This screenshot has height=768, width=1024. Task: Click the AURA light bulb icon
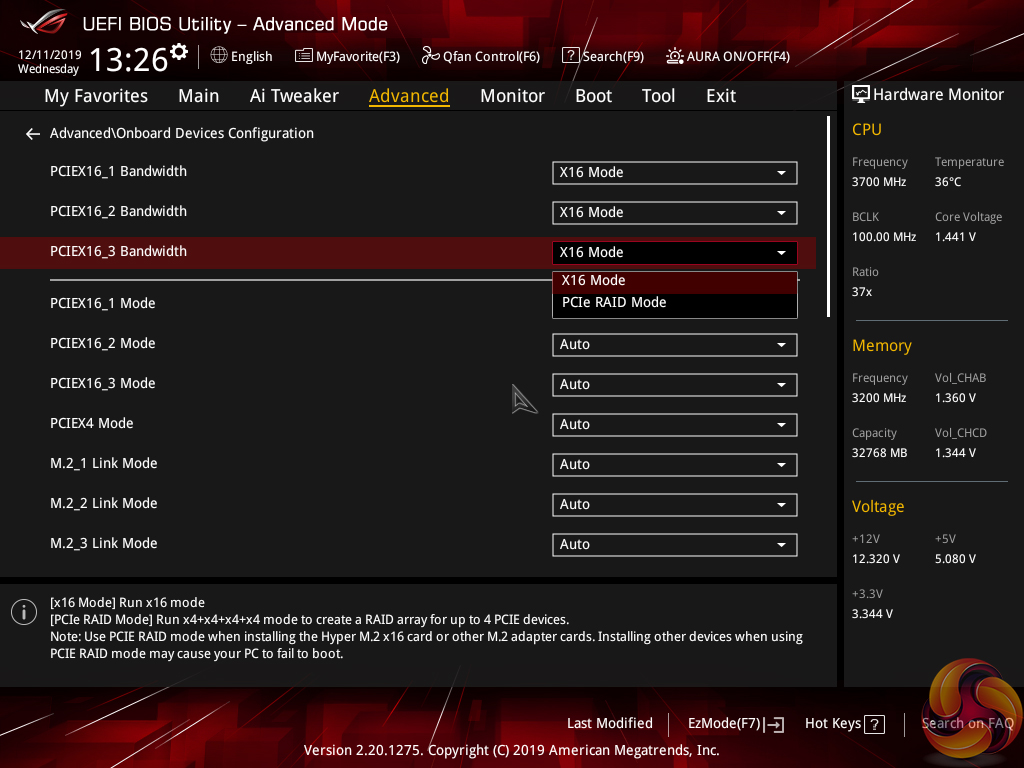coord(675,56)
